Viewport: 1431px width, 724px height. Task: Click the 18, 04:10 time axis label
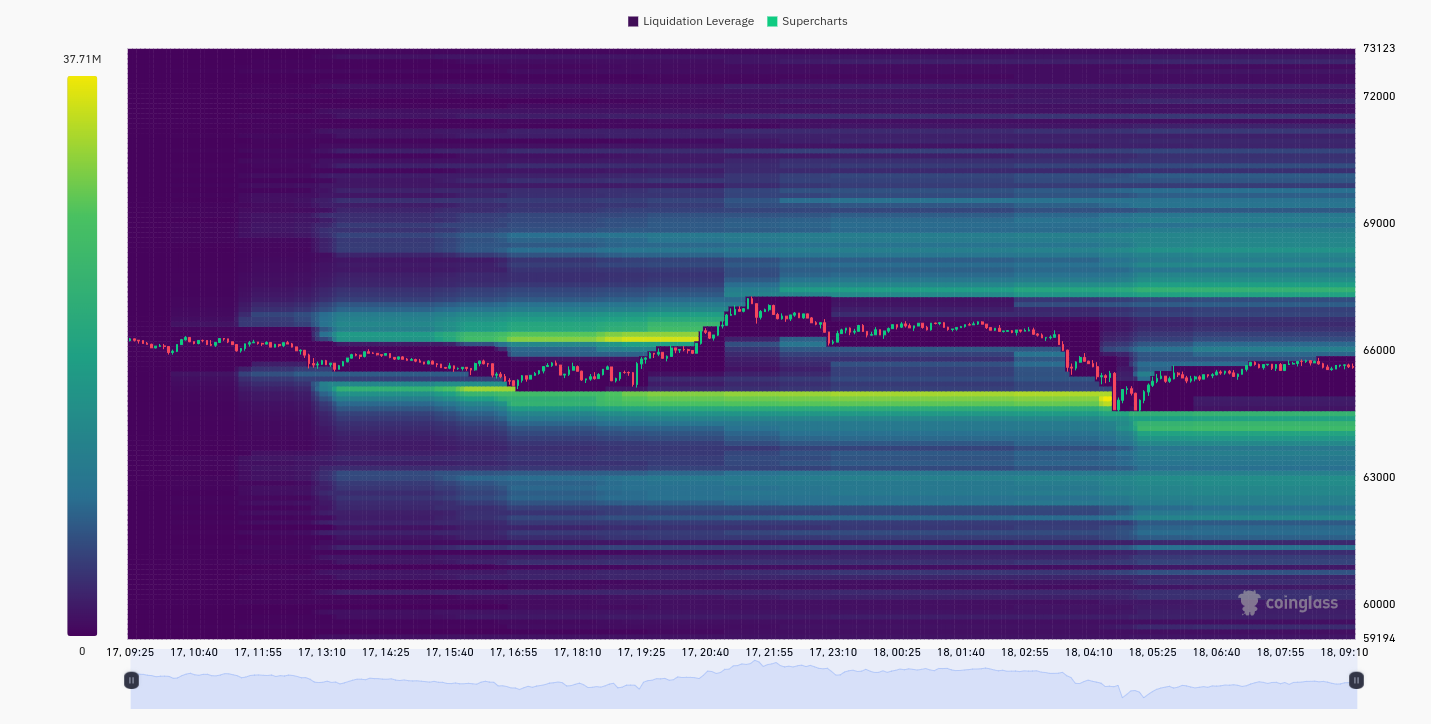coord(1089,652)
